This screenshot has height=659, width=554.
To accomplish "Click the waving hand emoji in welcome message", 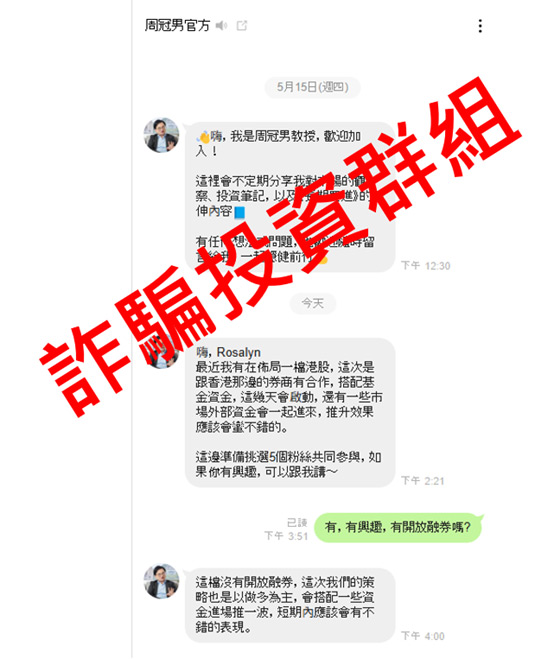I will coord(203,137).
